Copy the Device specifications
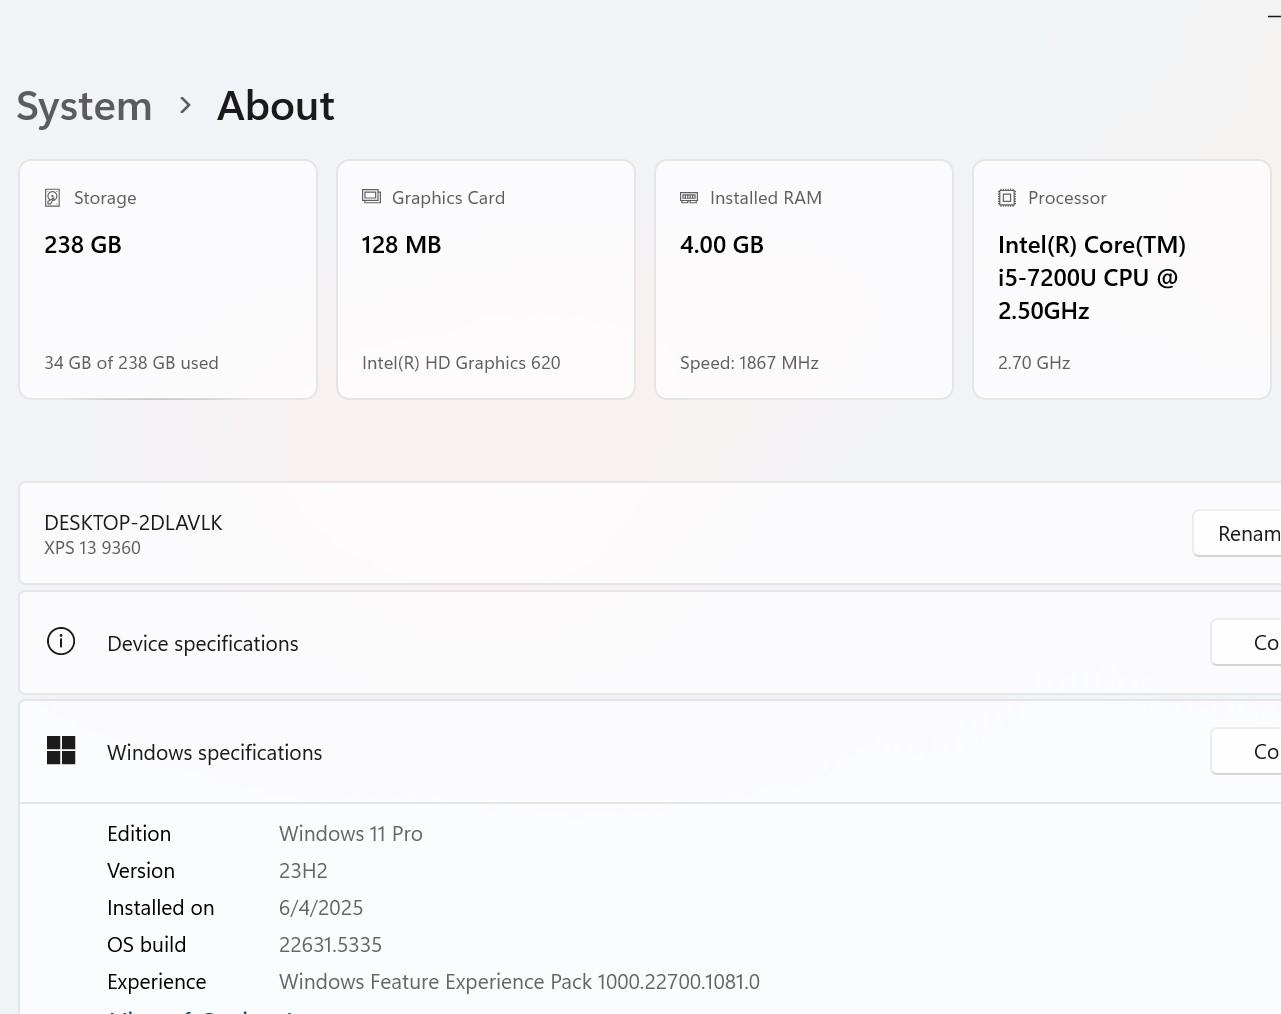The height and width of the screenshot is (1014, 1281). click(1246, 643)
